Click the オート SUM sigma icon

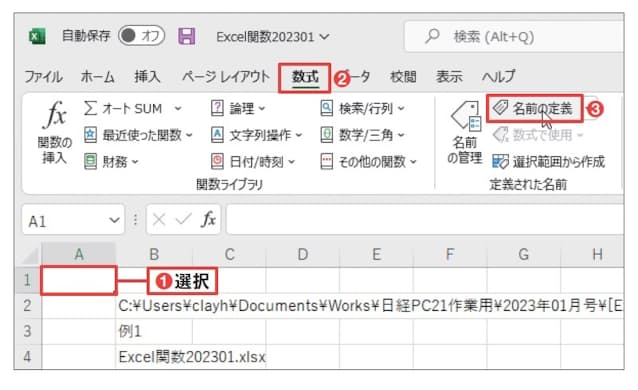click(x=90, y=108)
